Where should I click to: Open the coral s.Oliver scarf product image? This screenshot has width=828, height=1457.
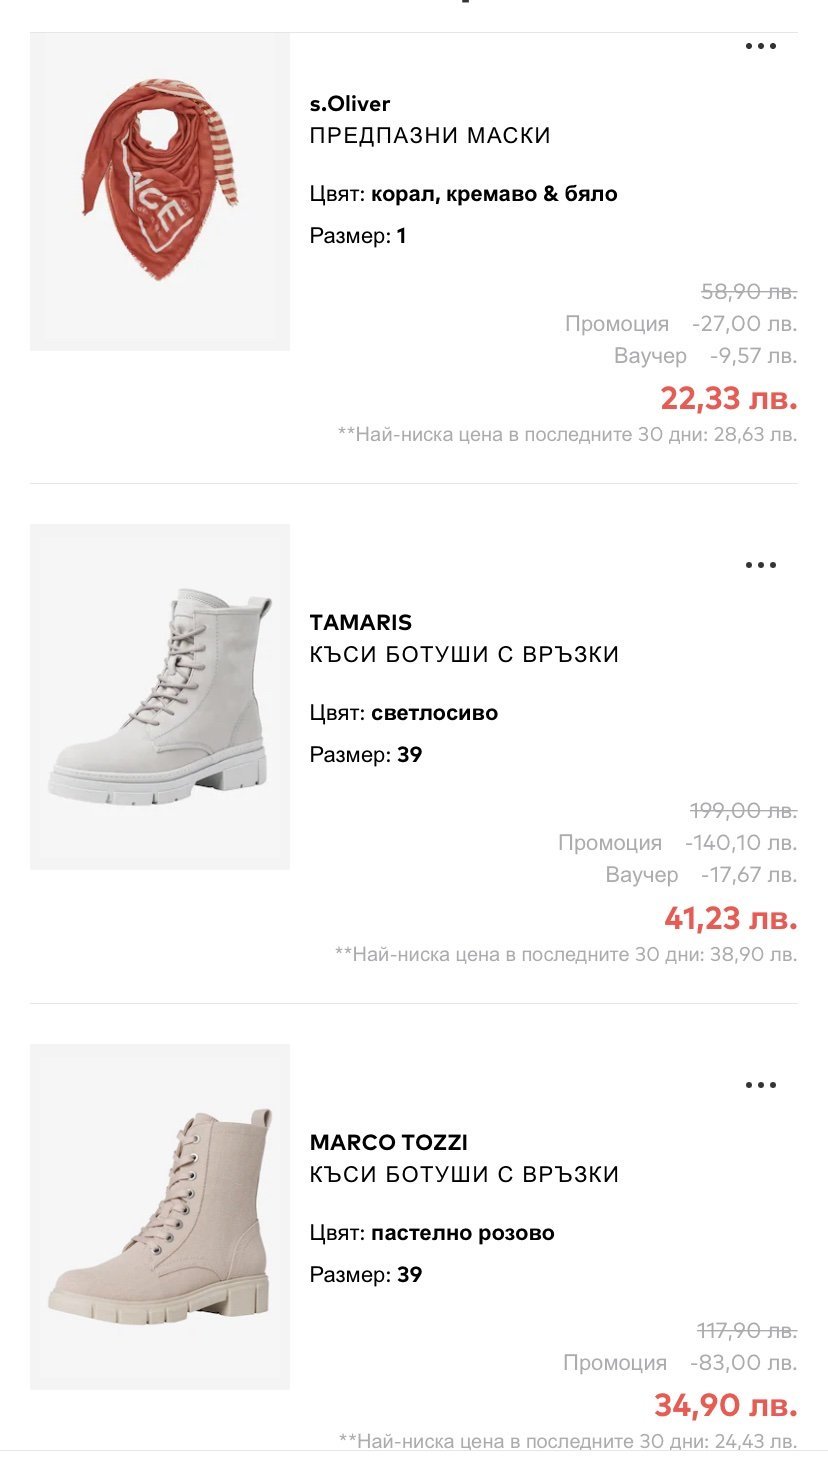(x=160, y=191)
